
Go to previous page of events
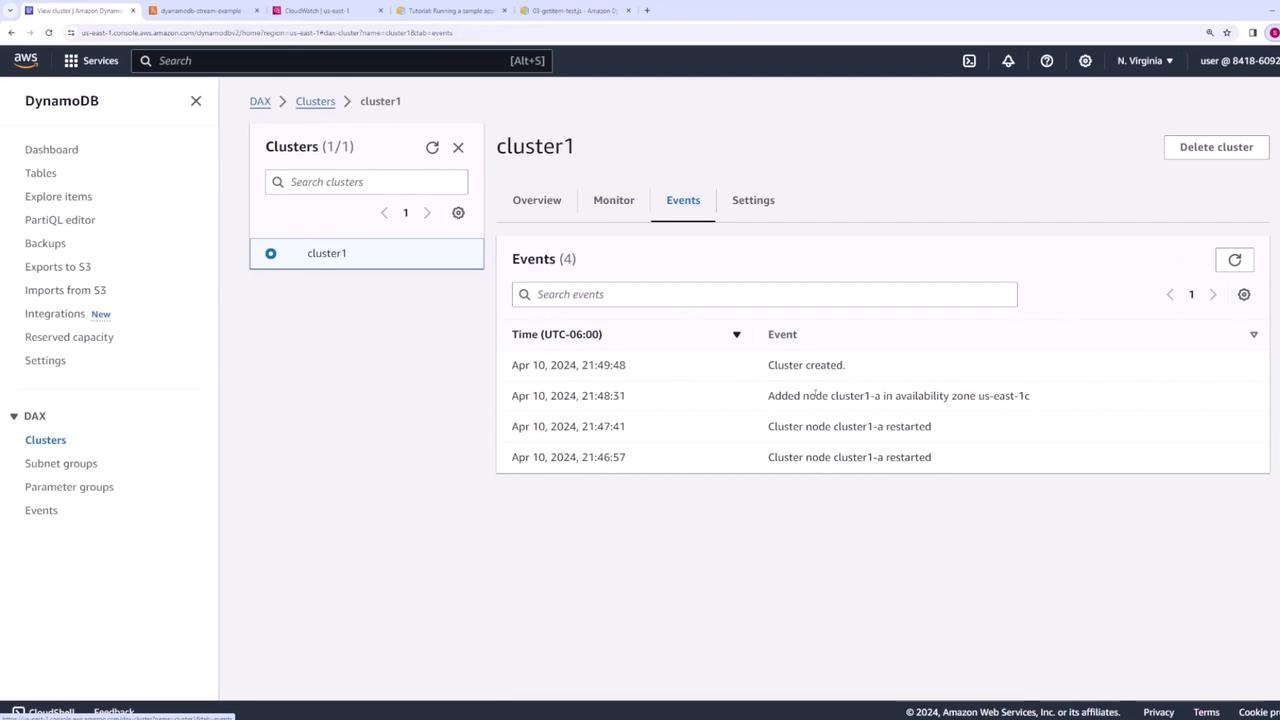coord(1170,295)
